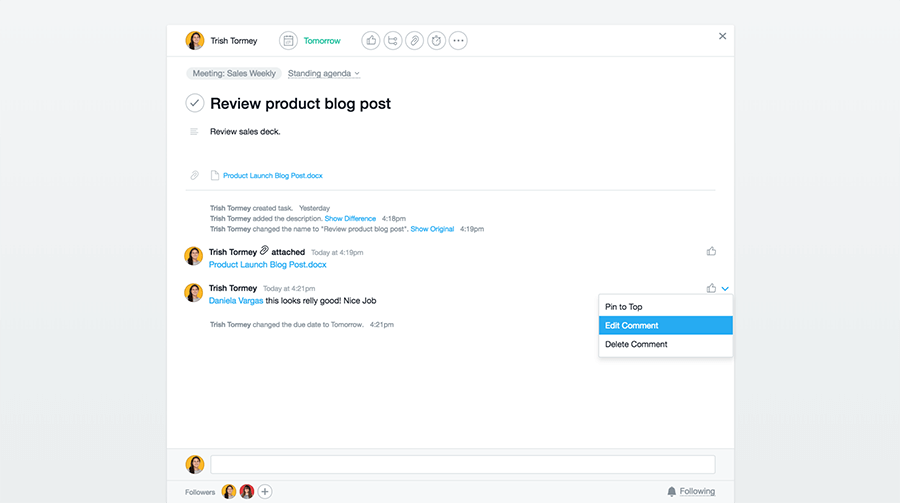Click Trish Tormey avatar on 4:21pm comment

[193, 293]
